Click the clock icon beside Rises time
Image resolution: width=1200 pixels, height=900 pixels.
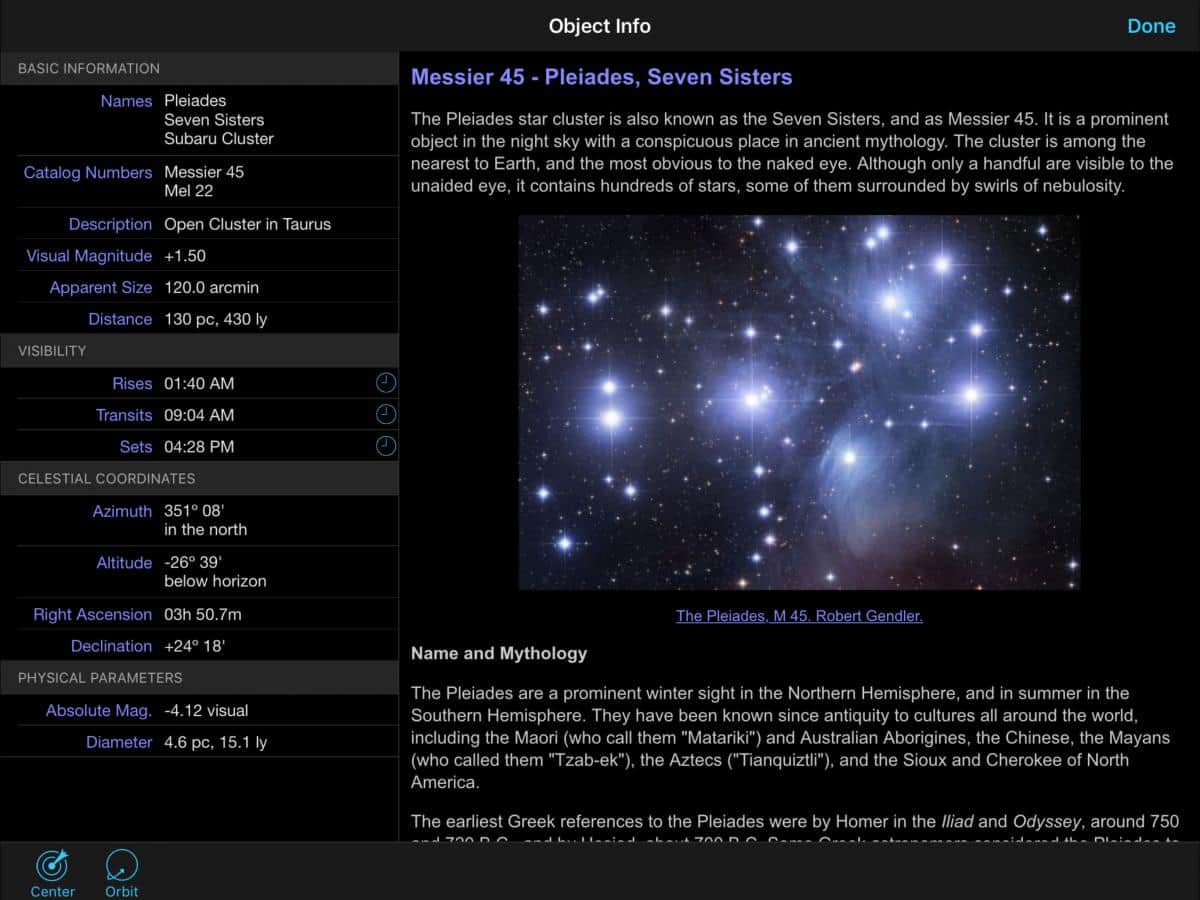(386, 383)
